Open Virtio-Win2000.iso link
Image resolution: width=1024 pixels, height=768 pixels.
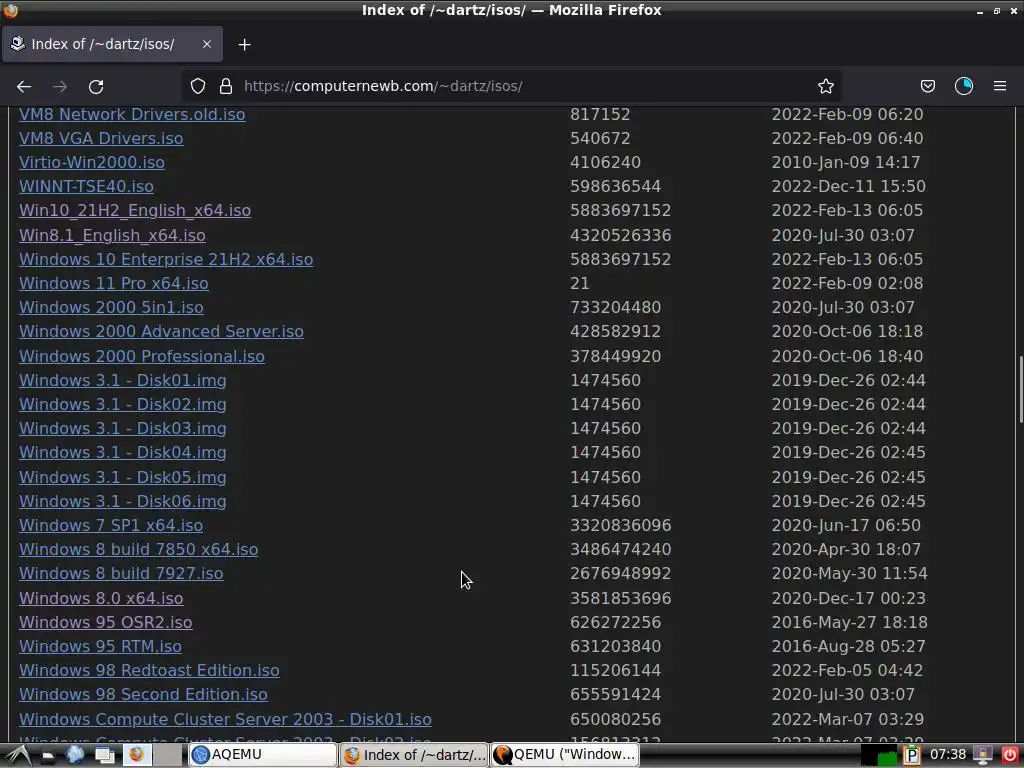[x=91, y=163]
